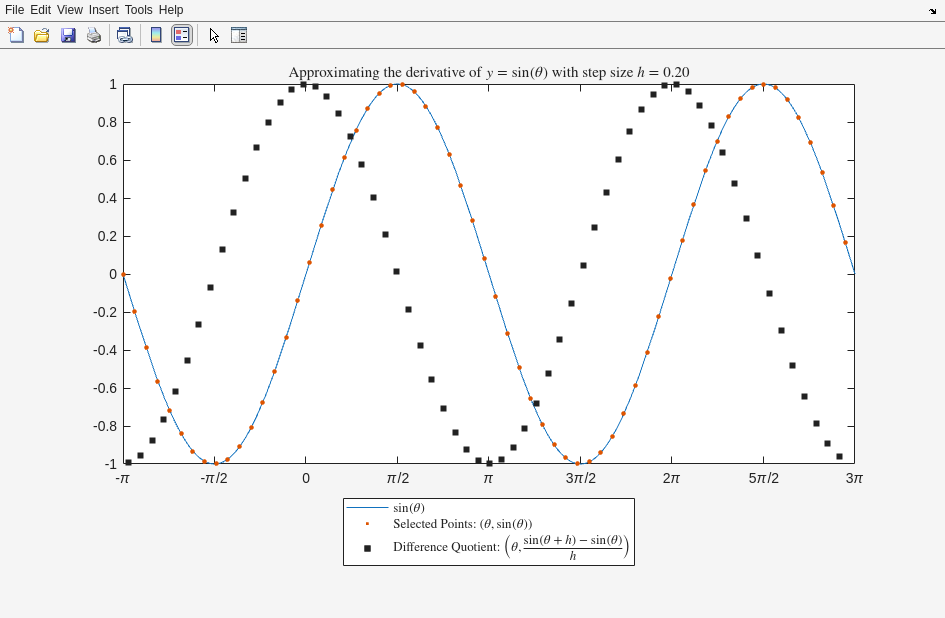The height and width of the screenshot is (618, 945).
Task: Open the File menu
Action: click(x=14, y=10)
